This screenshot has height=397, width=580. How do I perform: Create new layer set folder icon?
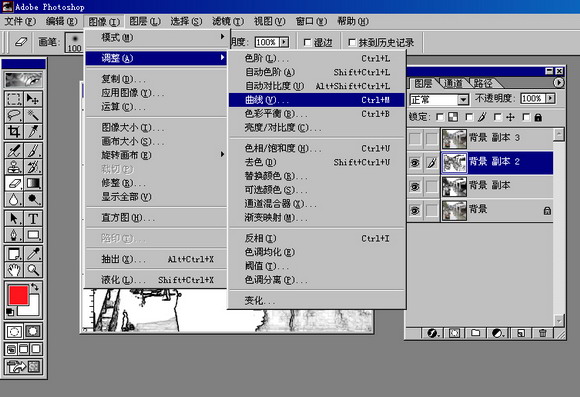[x=476, y=333]
